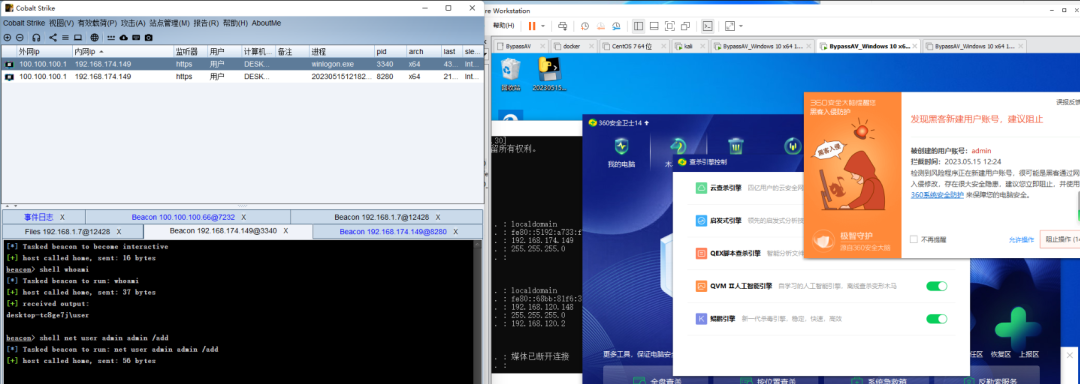Open 攻击(A) menu
Viewport: 1080px width, 384px height.
(133, 23)
